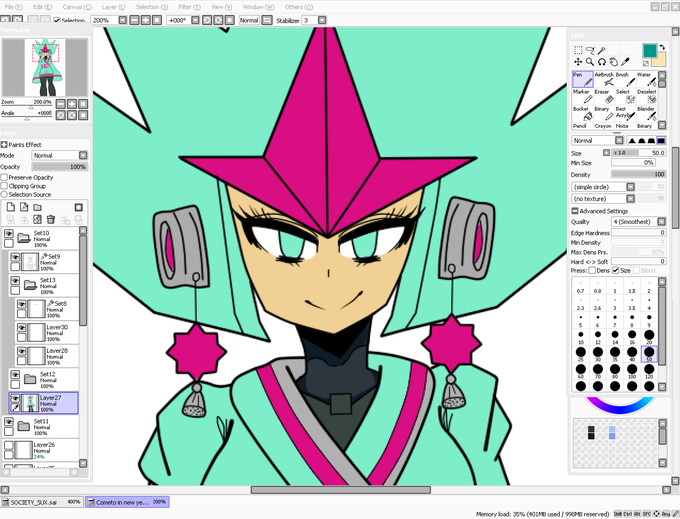Expand the Paints Effect section

[x=4, y=145]
